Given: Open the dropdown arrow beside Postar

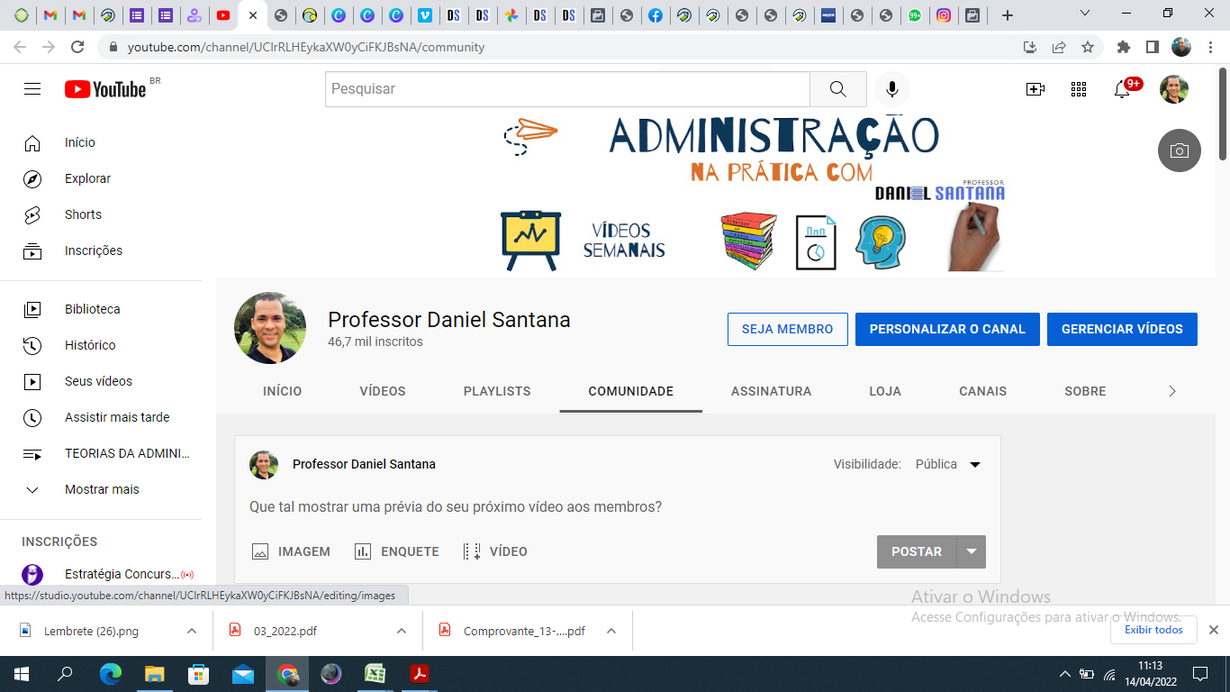Looking at the screenshot, I should [x=971, y=552].
